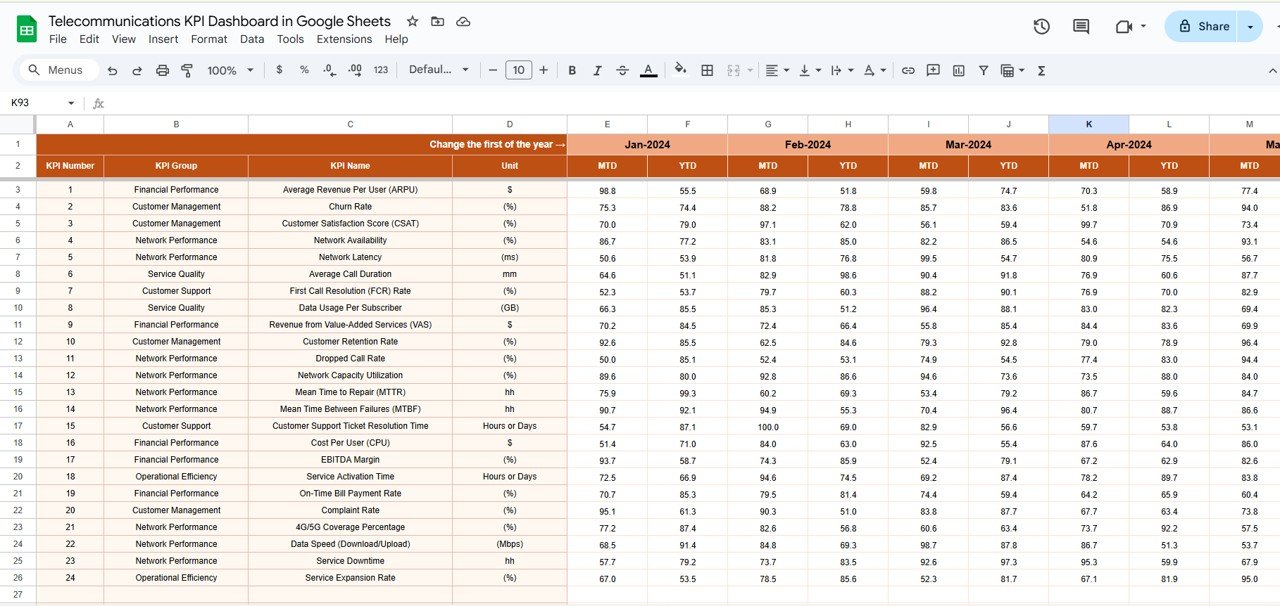Open the name box dropdown arrow

pos(71,103)
